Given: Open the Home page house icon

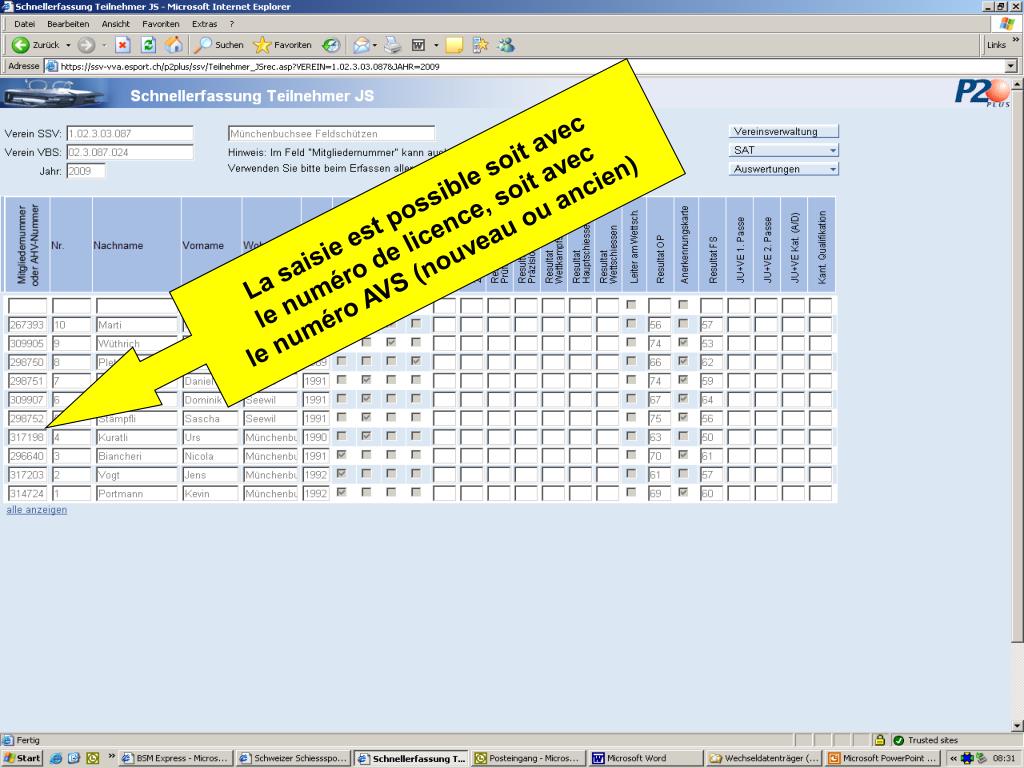Looking at the screenshot, I should click(x=174, y=45).
